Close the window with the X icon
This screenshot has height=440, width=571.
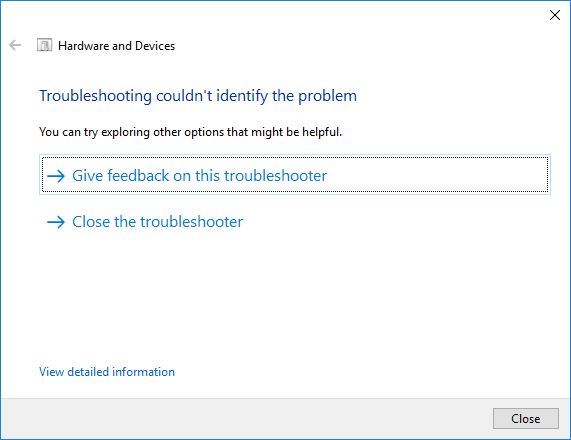(555, 15)
